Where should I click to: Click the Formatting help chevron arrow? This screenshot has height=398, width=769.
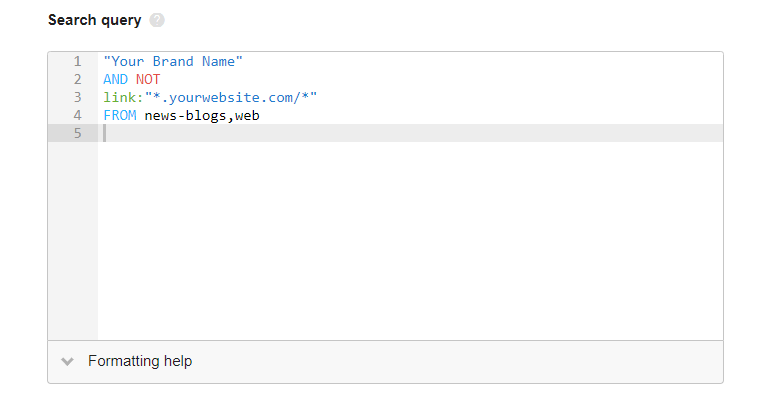click(67, 362)
